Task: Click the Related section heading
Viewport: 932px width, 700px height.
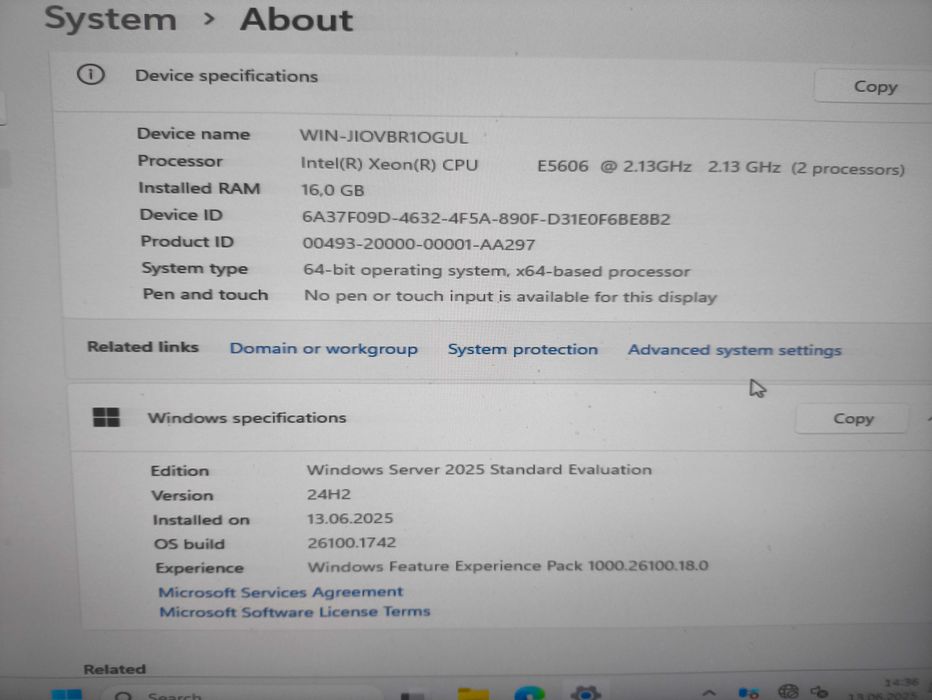Action: (115, 669)
